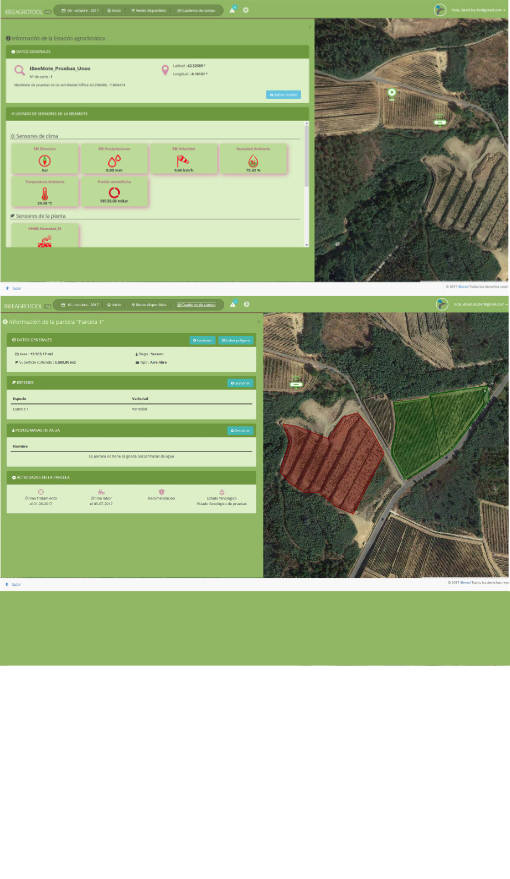Click the pink location pin icon near Latitud
510x879 pixels.
[165, 70]
